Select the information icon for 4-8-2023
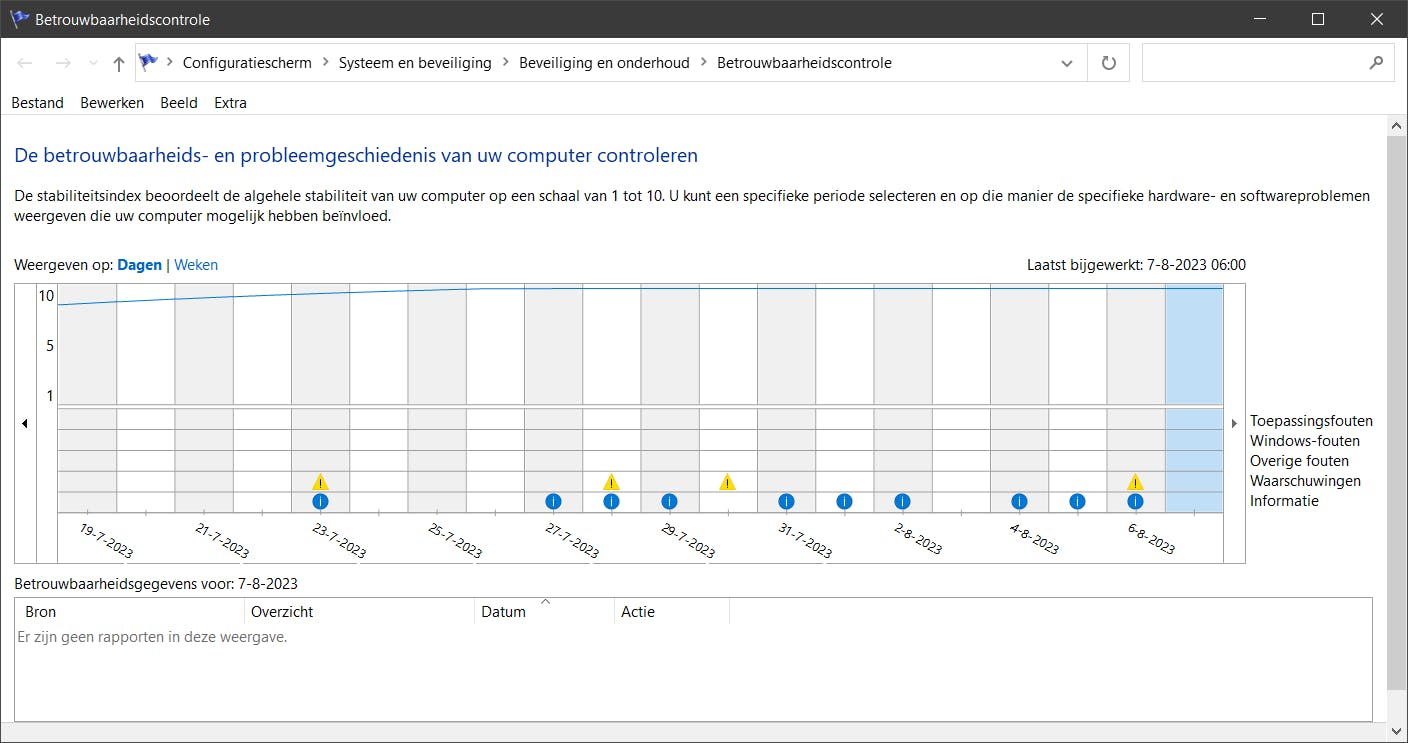1408x743 pixels. [1019, 502]
